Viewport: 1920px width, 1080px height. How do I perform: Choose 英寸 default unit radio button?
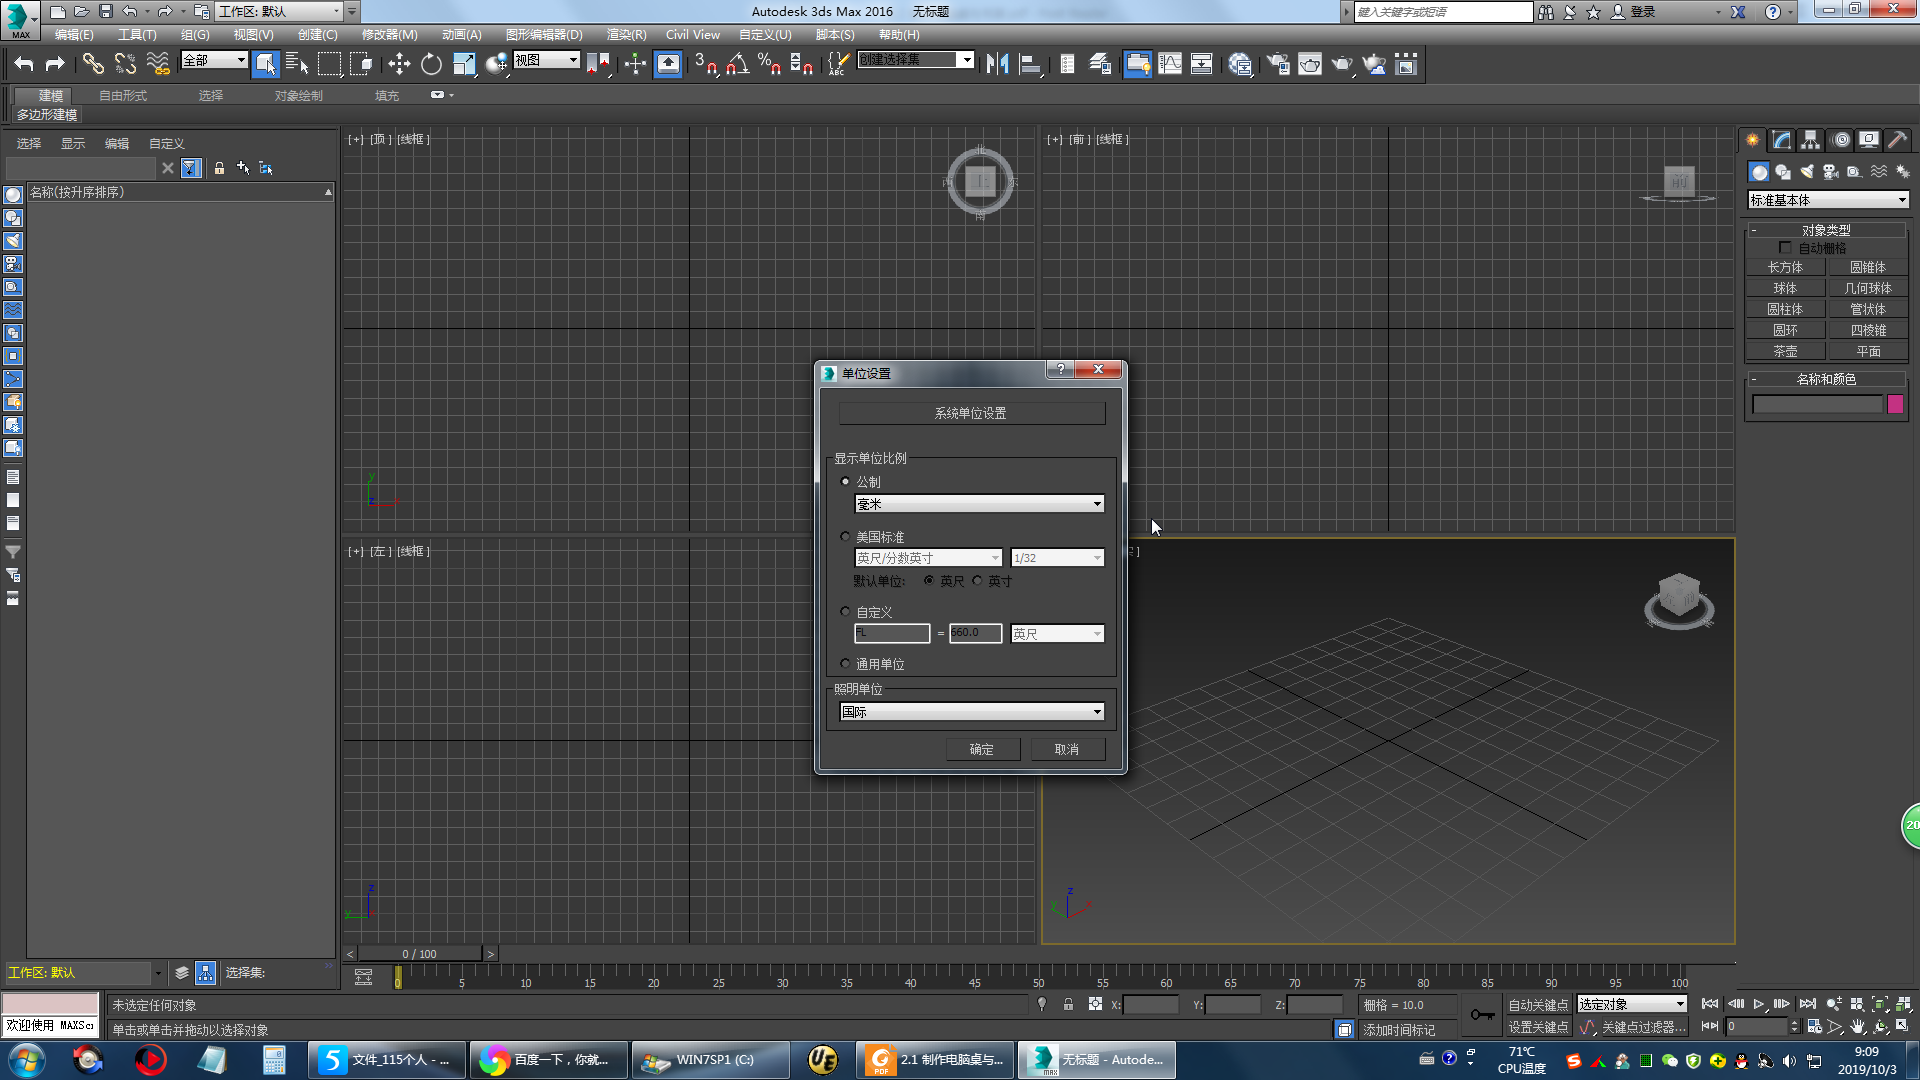pyautogui.click(x=977, y=581)
